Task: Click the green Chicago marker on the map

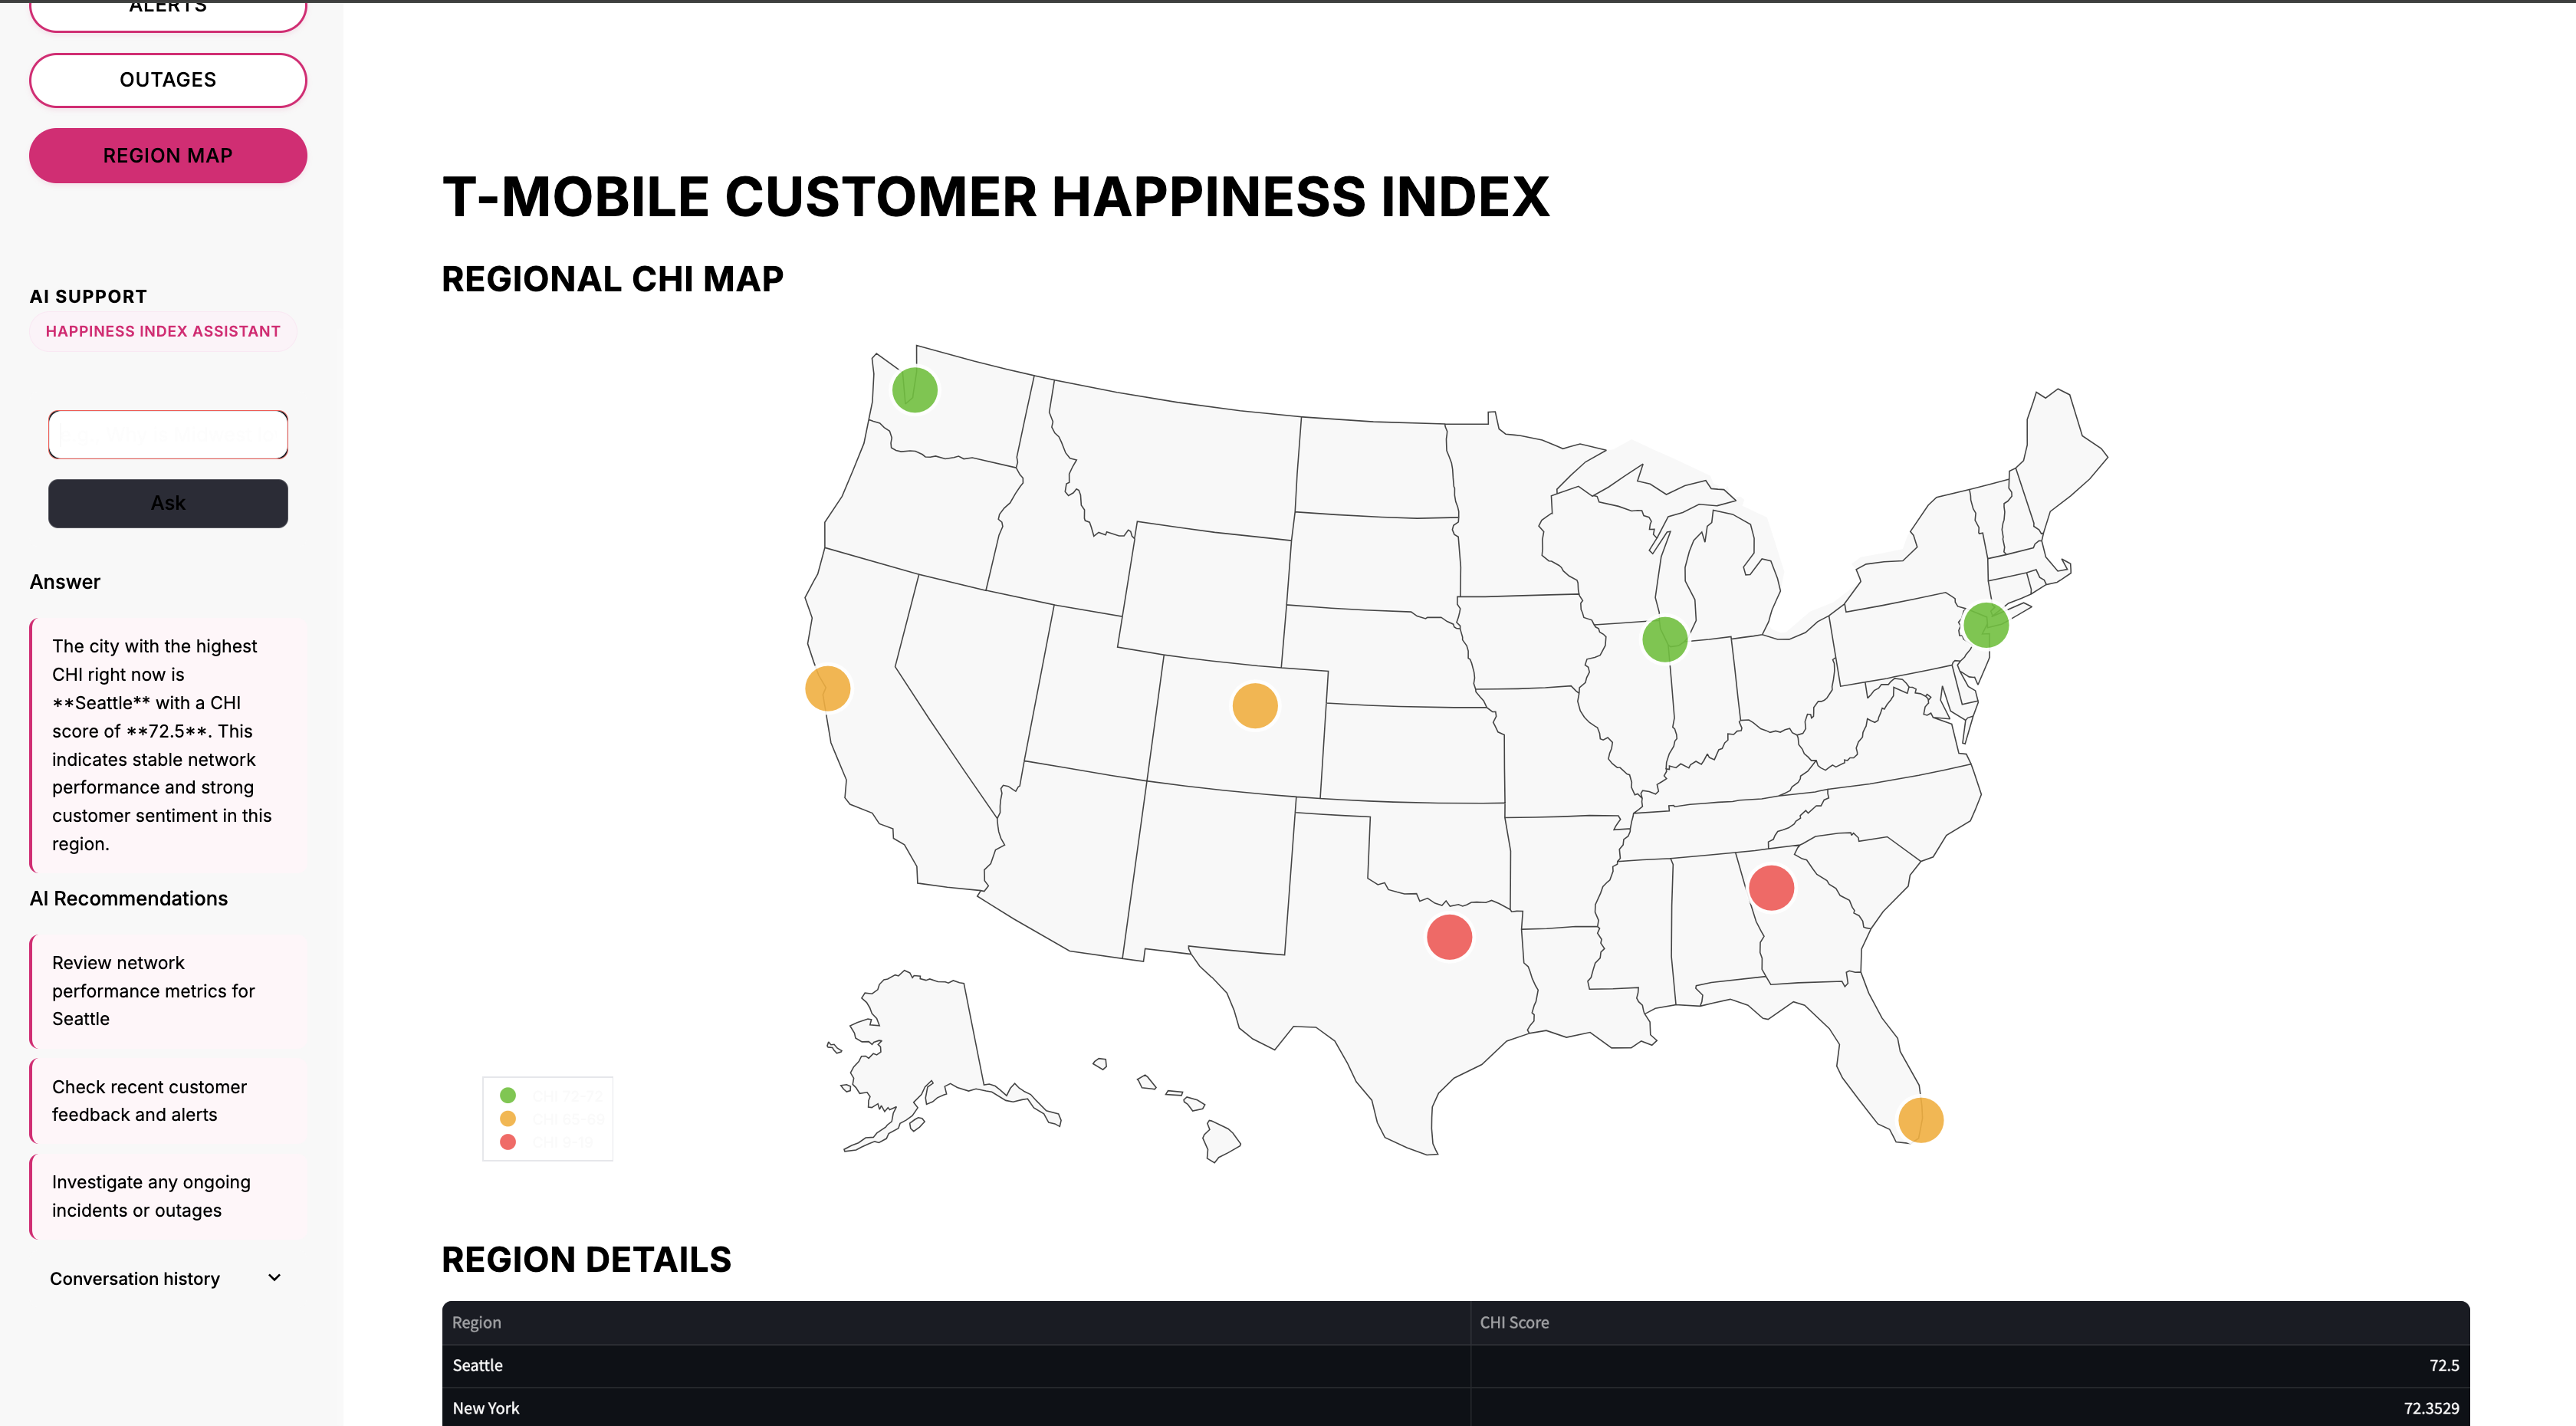Action: click(1664, 639)
